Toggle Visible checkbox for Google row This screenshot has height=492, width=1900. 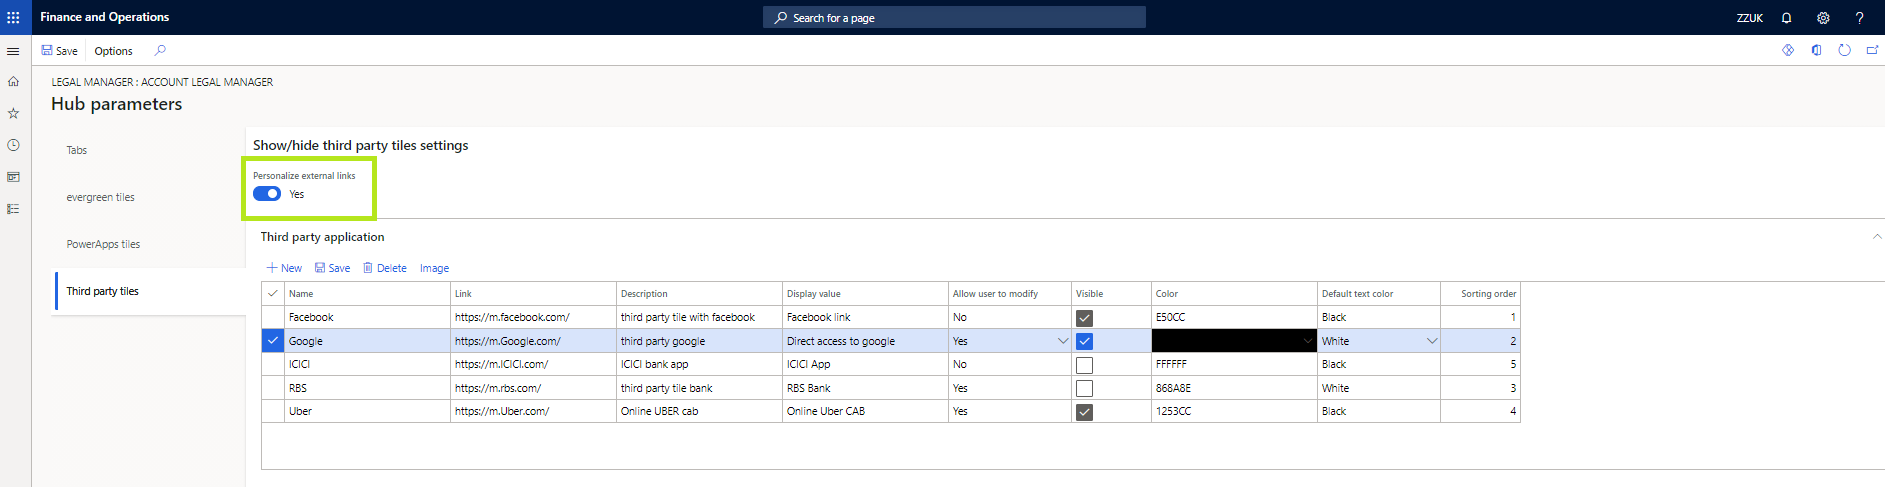(1084, 341)
